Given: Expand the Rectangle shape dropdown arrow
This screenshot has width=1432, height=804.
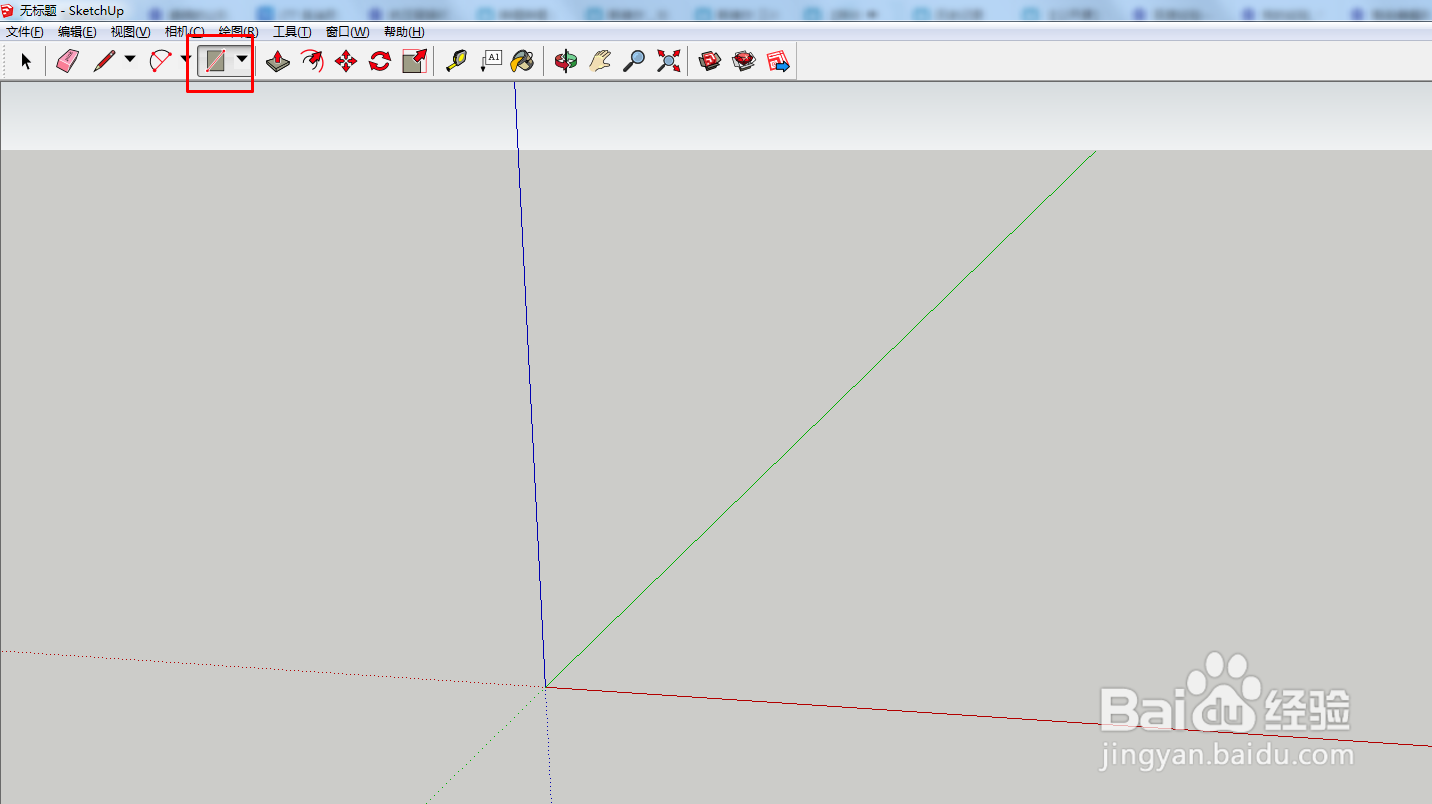Looking at the screenshot, I should tap(241, 60).
